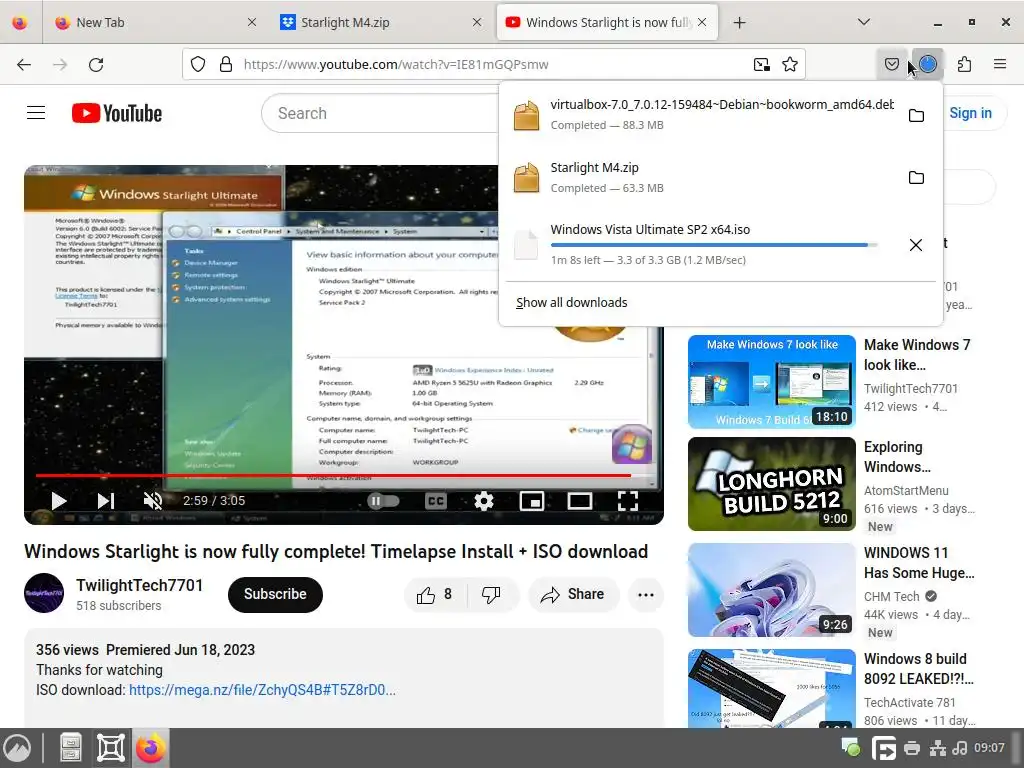Show Starlight M4.zip in folder
Viewport: 1024px width, 768px height.
click(916, 178)
